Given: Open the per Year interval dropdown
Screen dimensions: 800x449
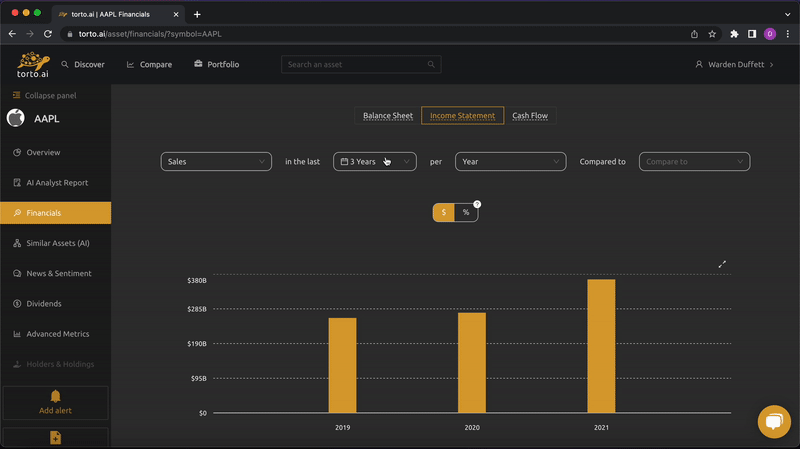Looking at the screenshot, I should pyautogui.click(x=511, y=161).
